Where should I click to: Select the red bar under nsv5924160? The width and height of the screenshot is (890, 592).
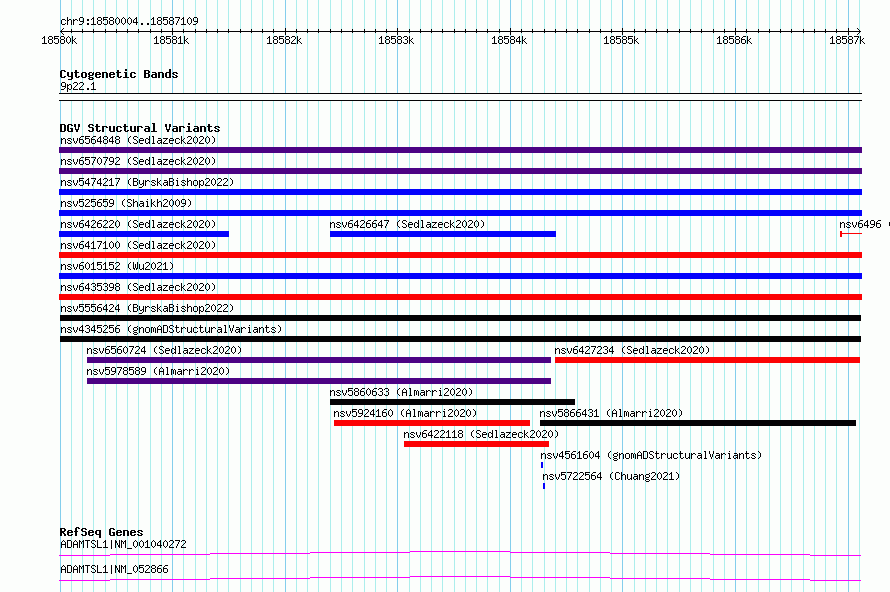[x=432, y=423]
